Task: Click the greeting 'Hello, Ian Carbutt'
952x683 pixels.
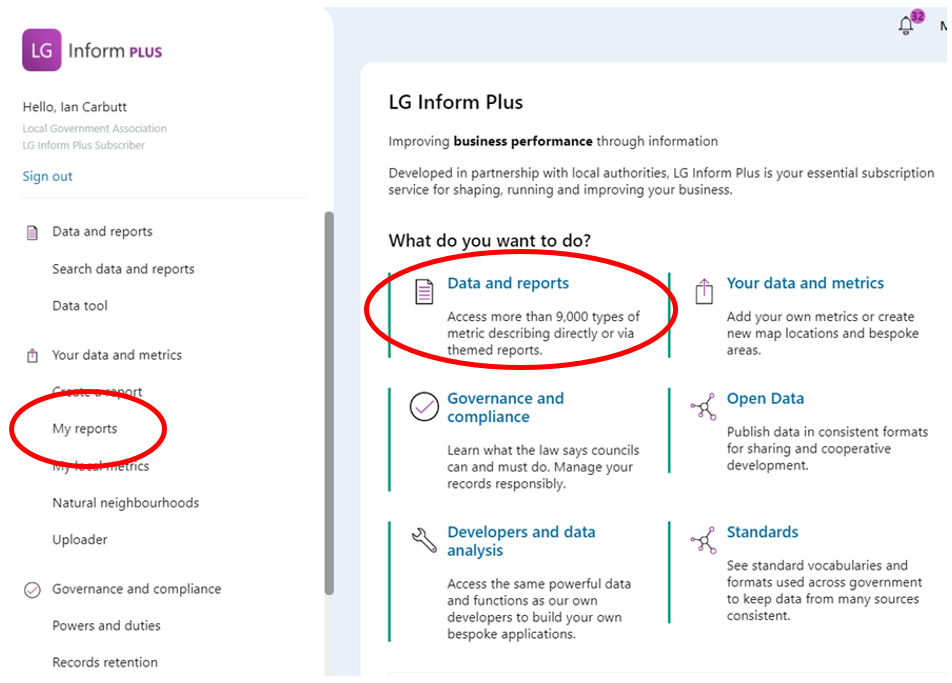Action: [x=75, y=107]
